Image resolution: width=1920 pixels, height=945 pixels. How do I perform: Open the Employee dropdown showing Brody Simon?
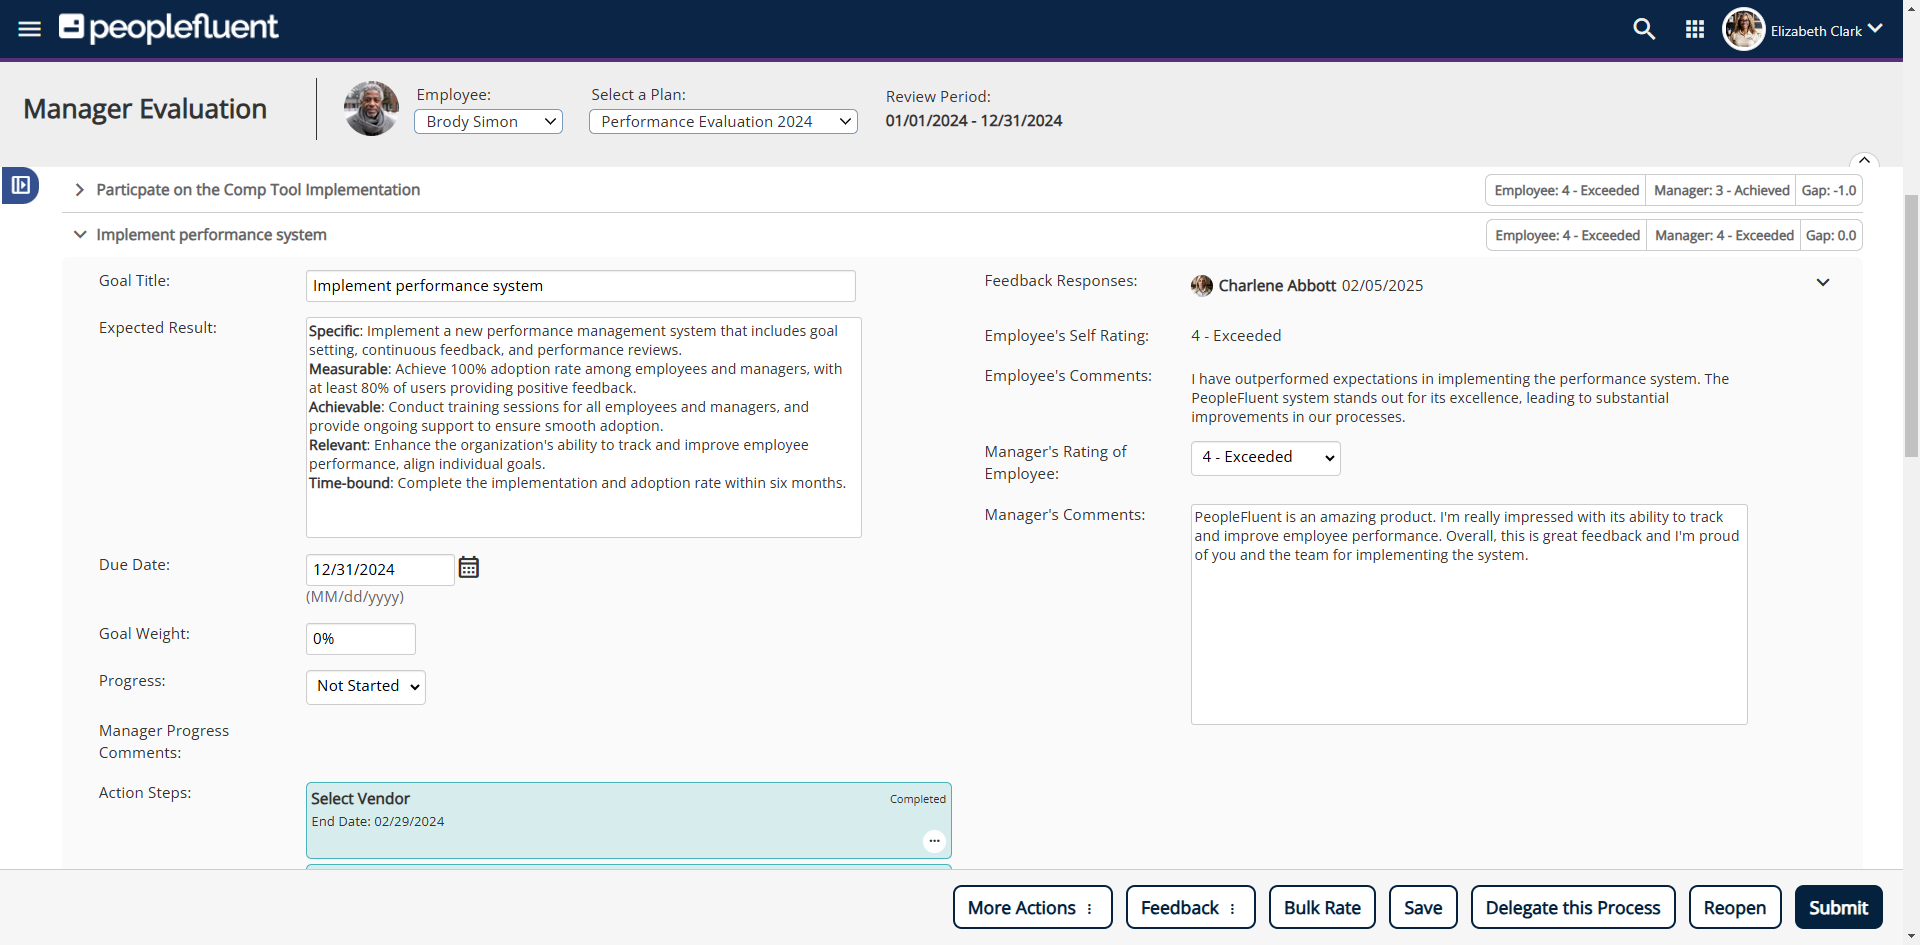(488, 122)
